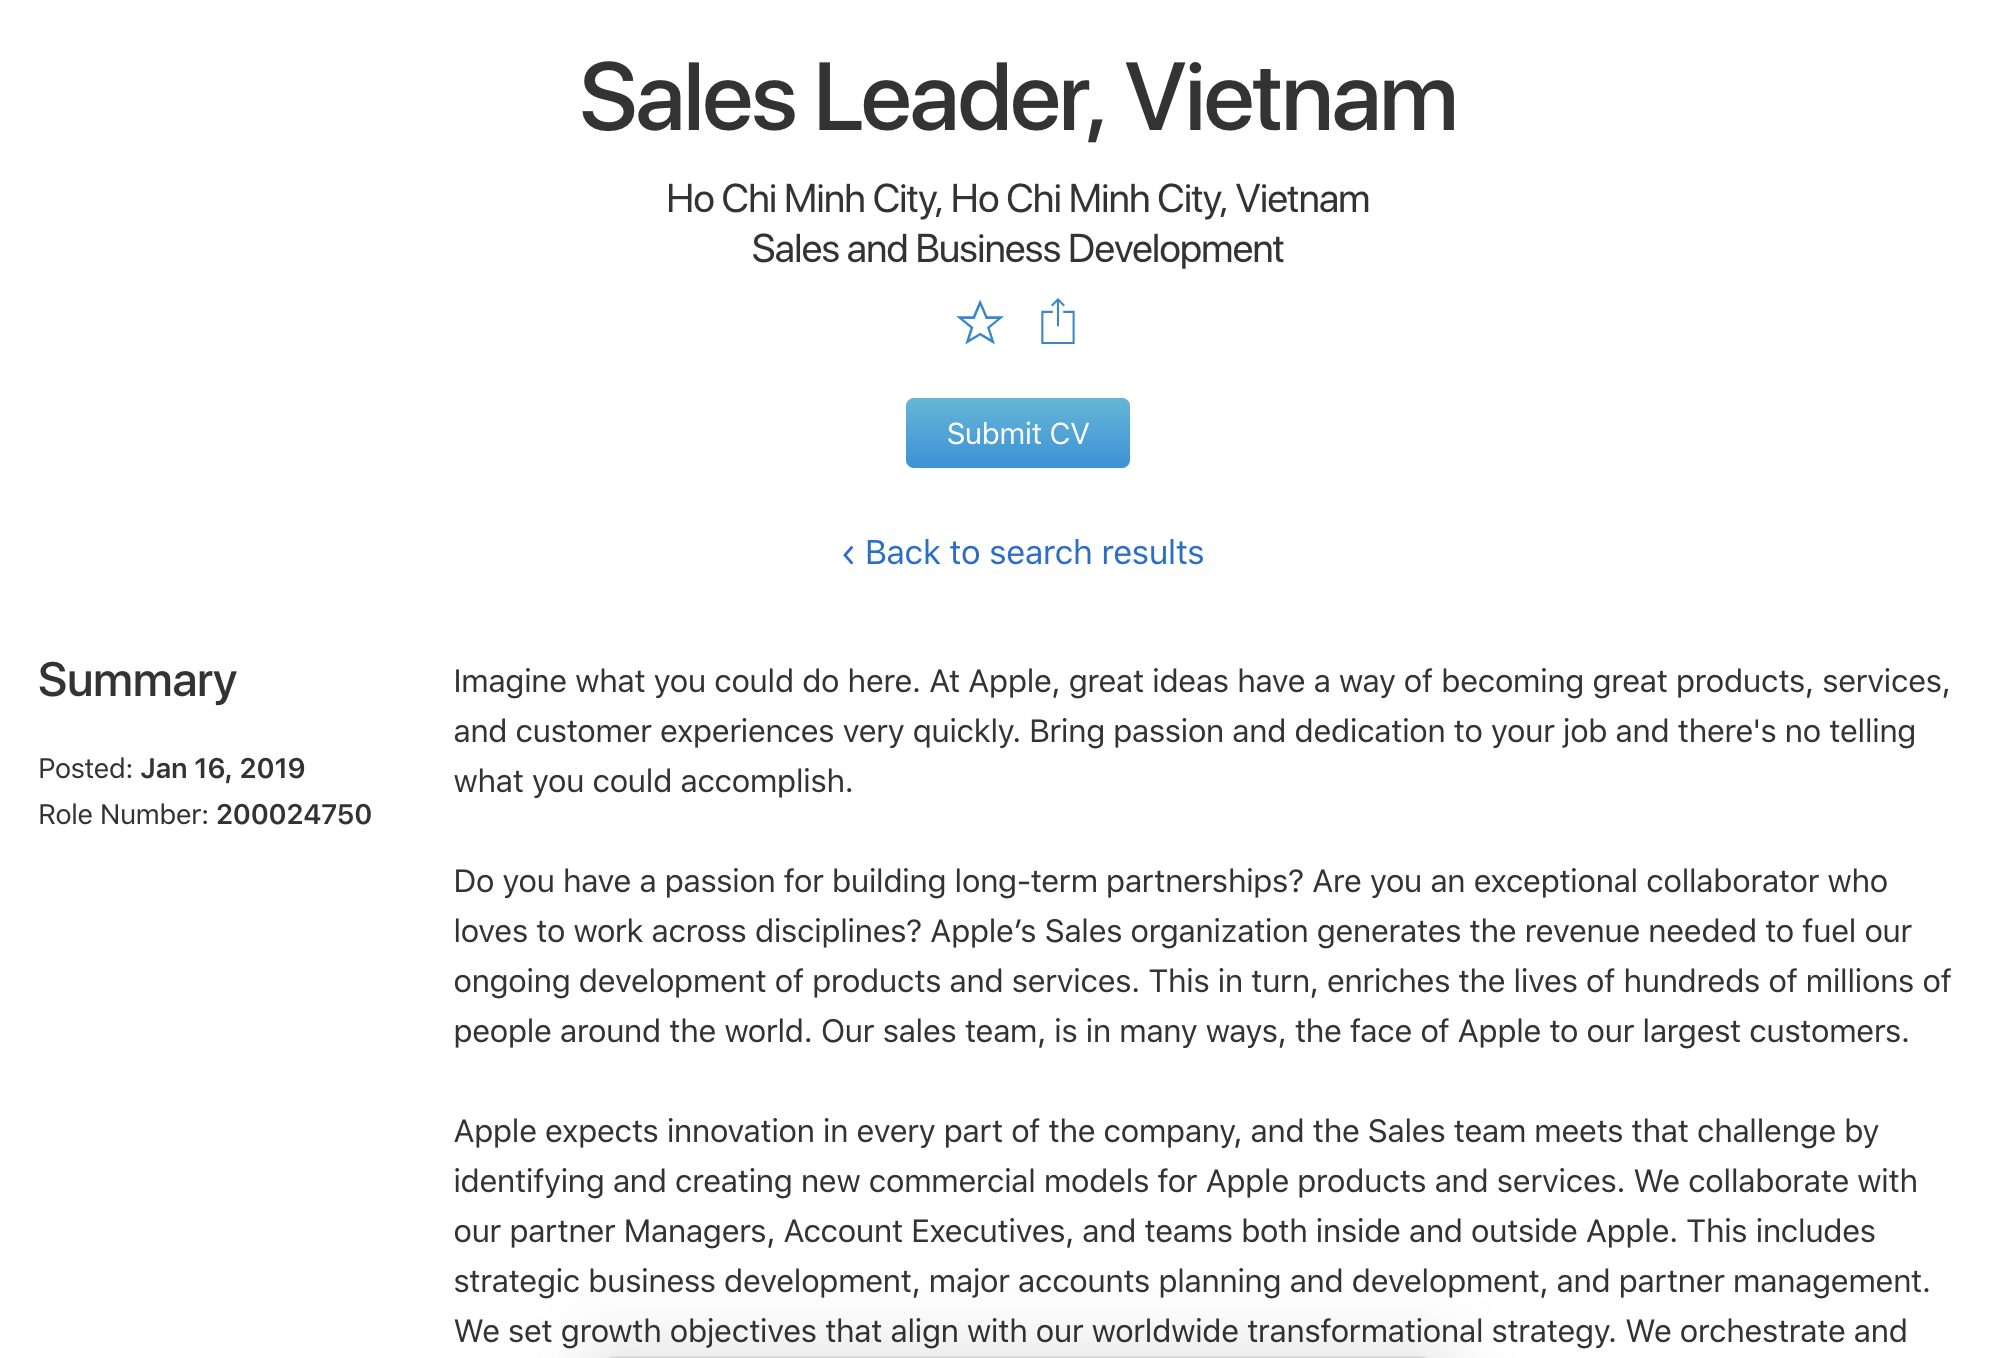Open the share icon below the title

coord(1057,322)
